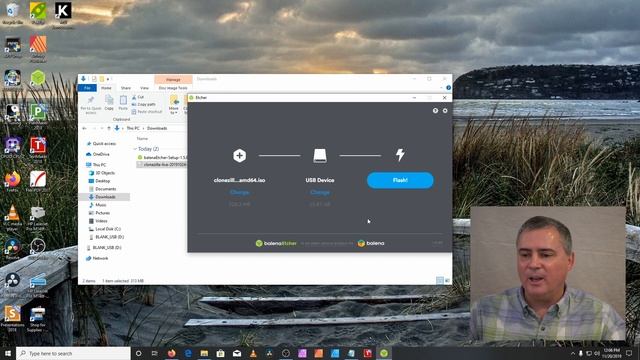Click the Type here to search box
The image size is (640, 360).
(73, 353)
